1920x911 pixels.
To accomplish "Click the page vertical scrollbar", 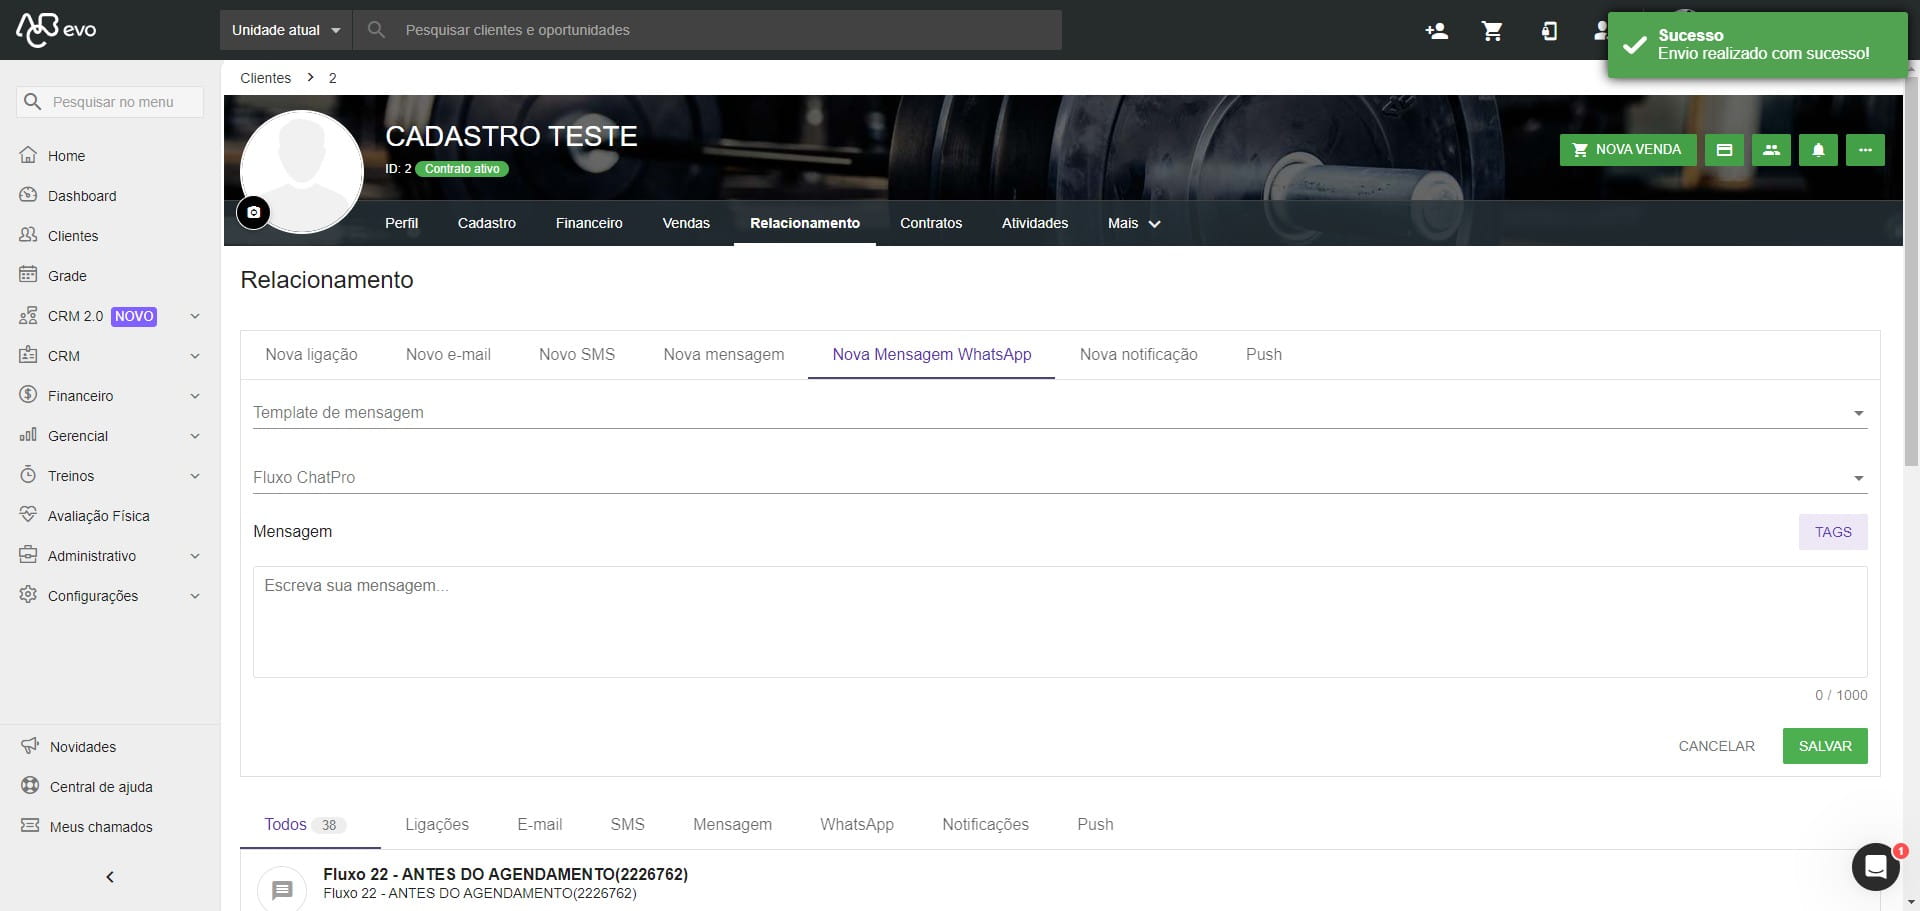I will [1911, 270].
